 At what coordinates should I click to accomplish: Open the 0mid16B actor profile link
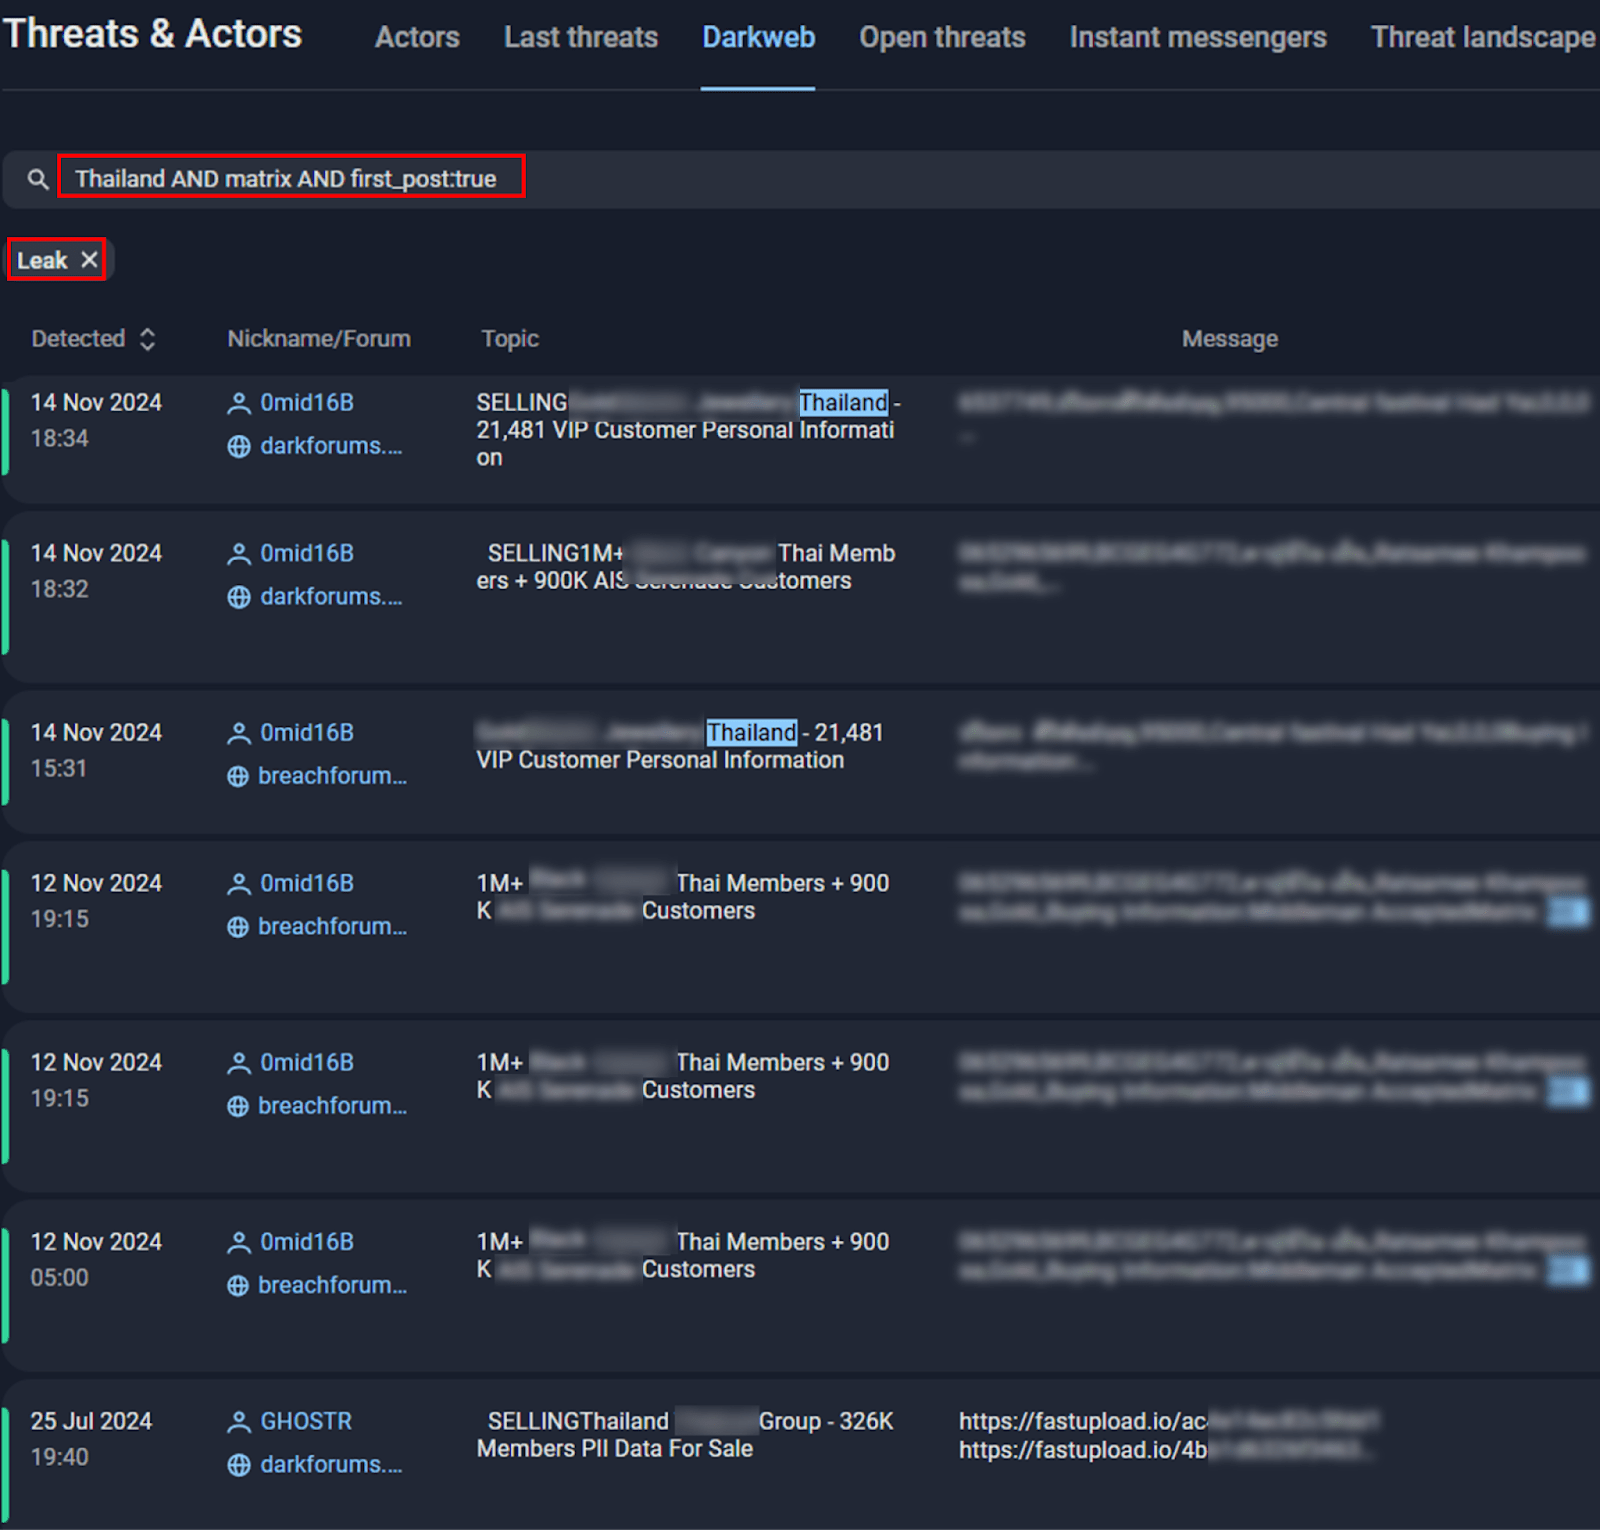[x=306, y=402]
